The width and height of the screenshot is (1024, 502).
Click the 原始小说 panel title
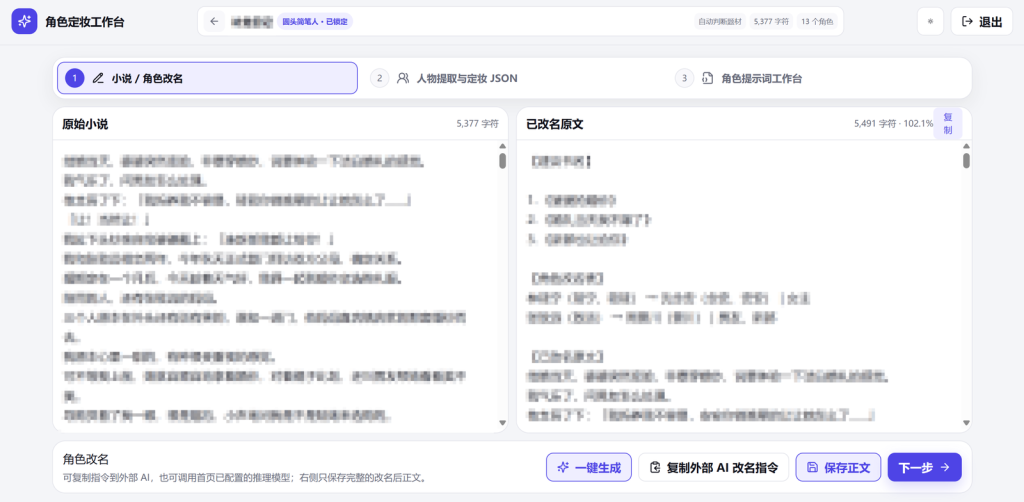point(86,124)
